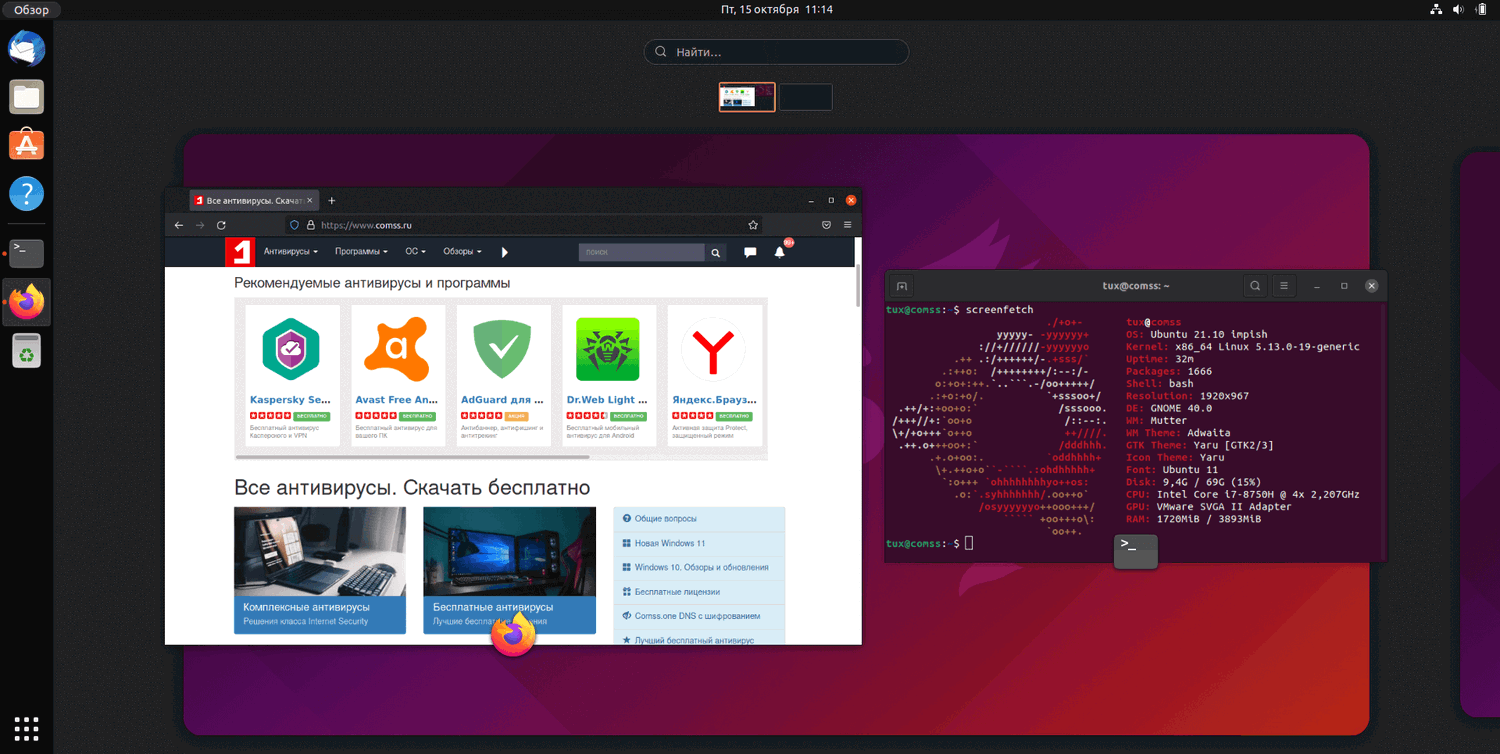Click the "DE: GNOME 40.0" terminal line
1500x754 pixels.
[1169, 408]
